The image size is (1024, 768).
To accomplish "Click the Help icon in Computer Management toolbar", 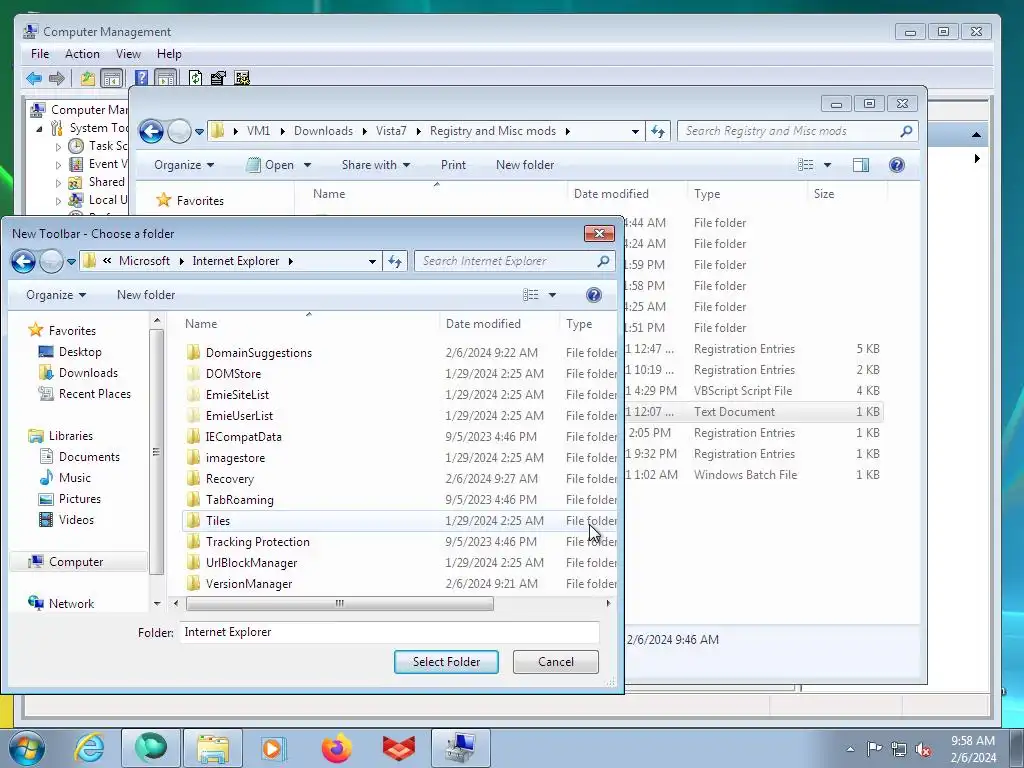I will point(141,78).
